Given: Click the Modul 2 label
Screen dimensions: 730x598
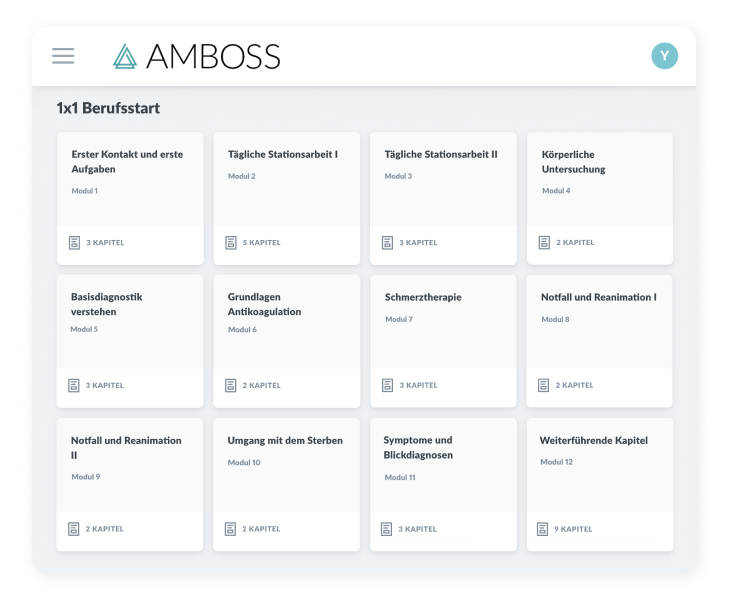Looking at the screenshot, I should click(242, 176).
